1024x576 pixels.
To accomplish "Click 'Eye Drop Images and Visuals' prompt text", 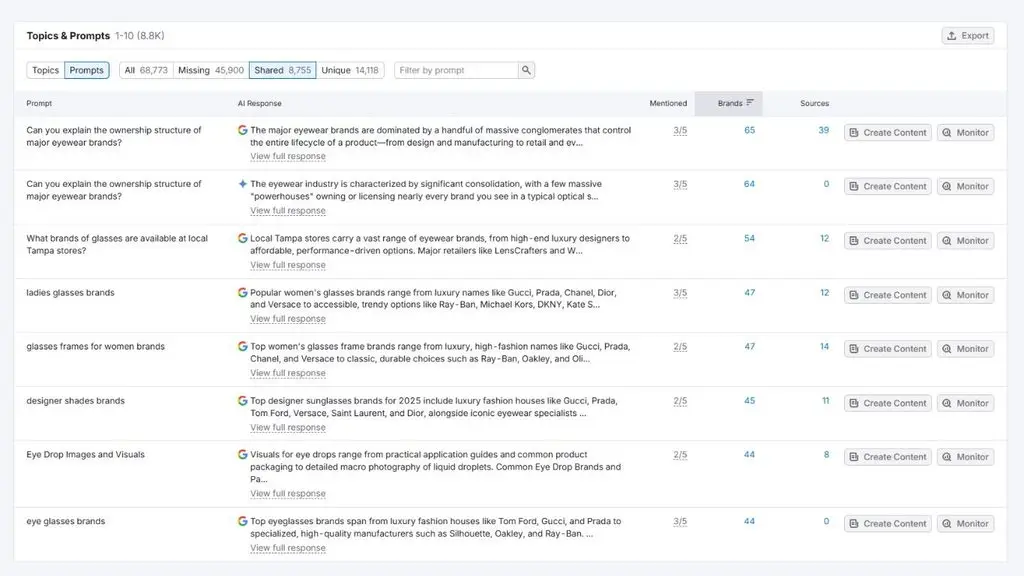I will coord(85,455).
